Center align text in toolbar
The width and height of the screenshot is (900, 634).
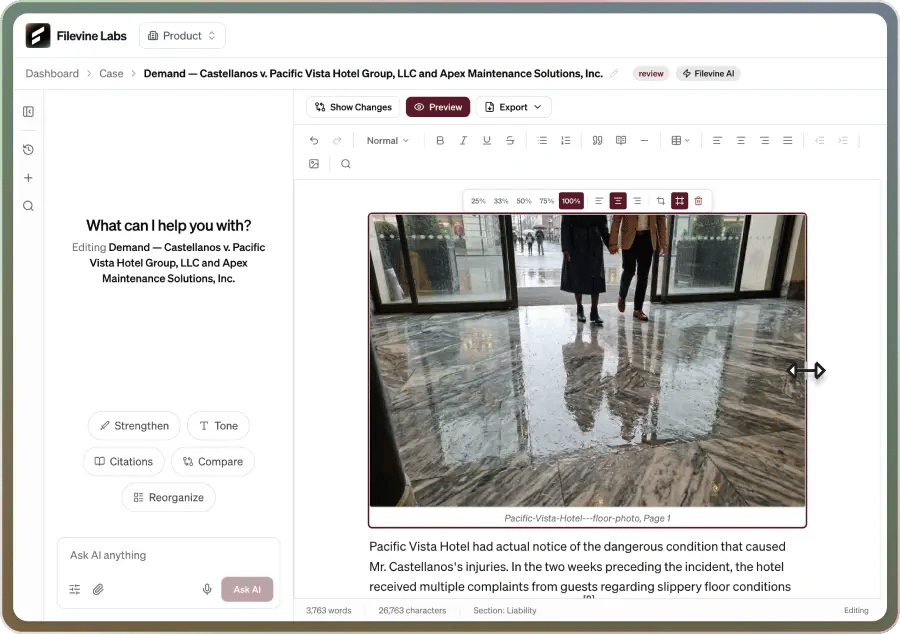click(741, 141)
